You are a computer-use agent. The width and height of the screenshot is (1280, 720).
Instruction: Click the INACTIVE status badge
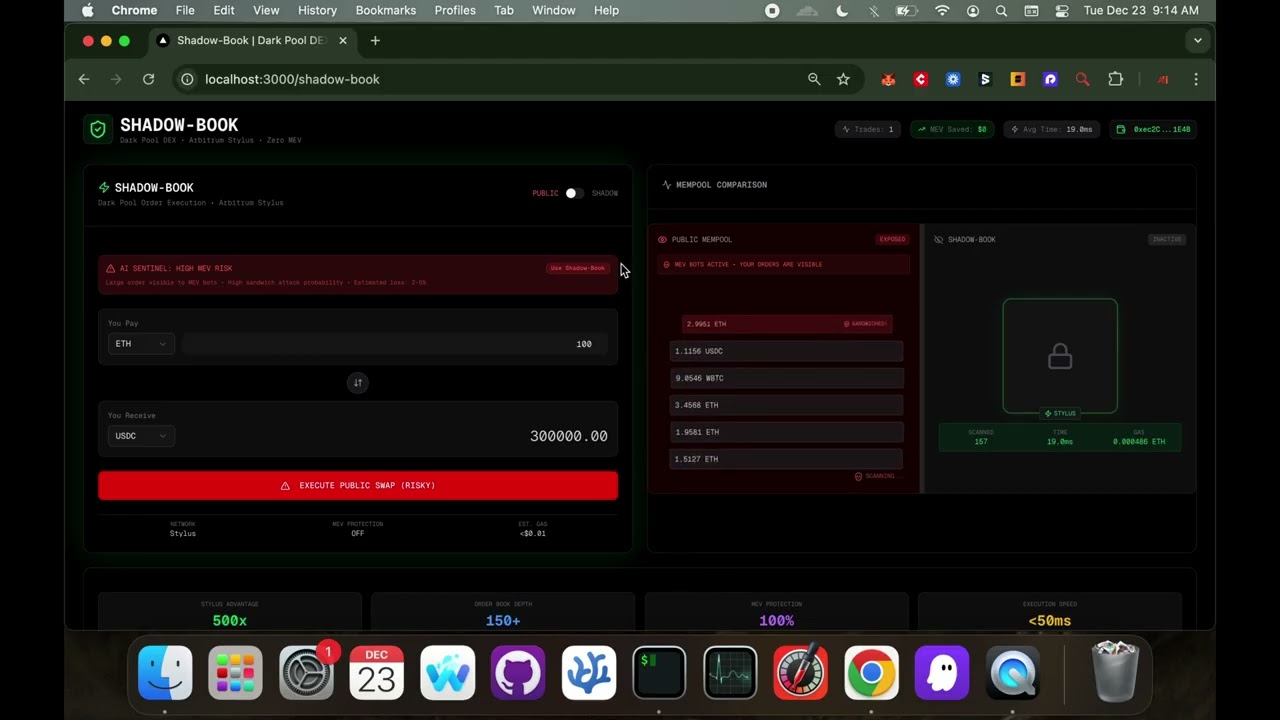(x=1167, y=240)
